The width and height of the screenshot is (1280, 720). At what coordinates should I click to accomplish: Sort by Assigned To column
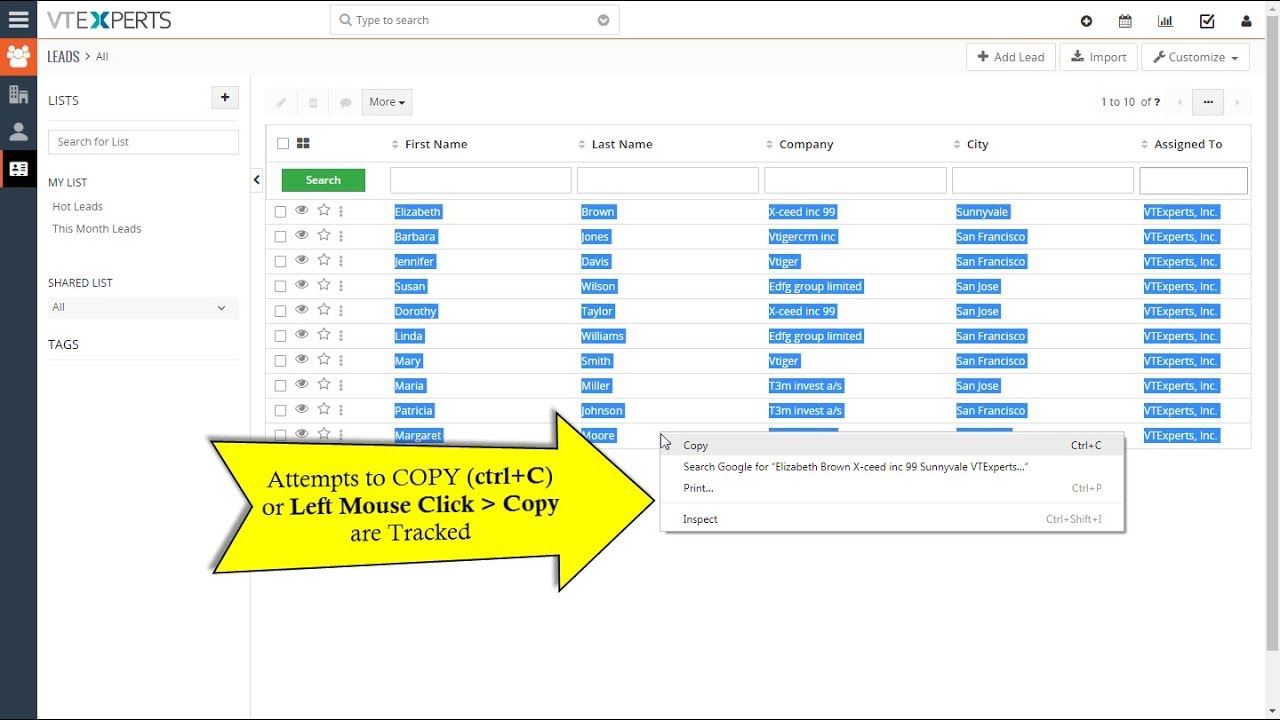tap(1188, 144)
